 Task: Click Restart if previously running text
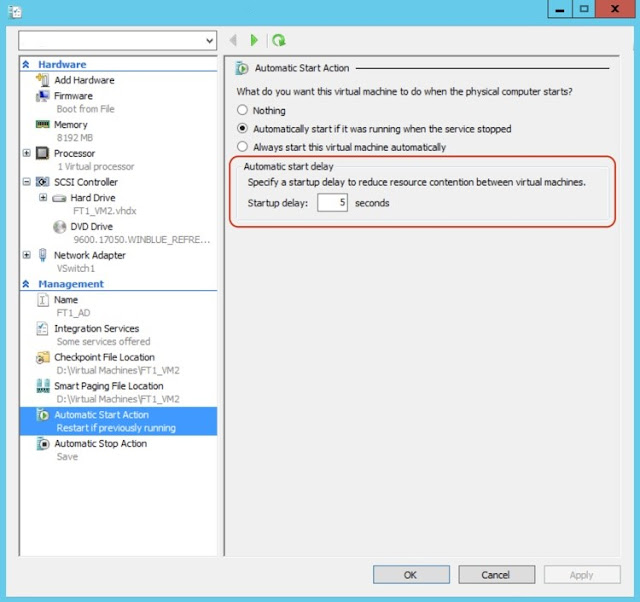(116, 428)
